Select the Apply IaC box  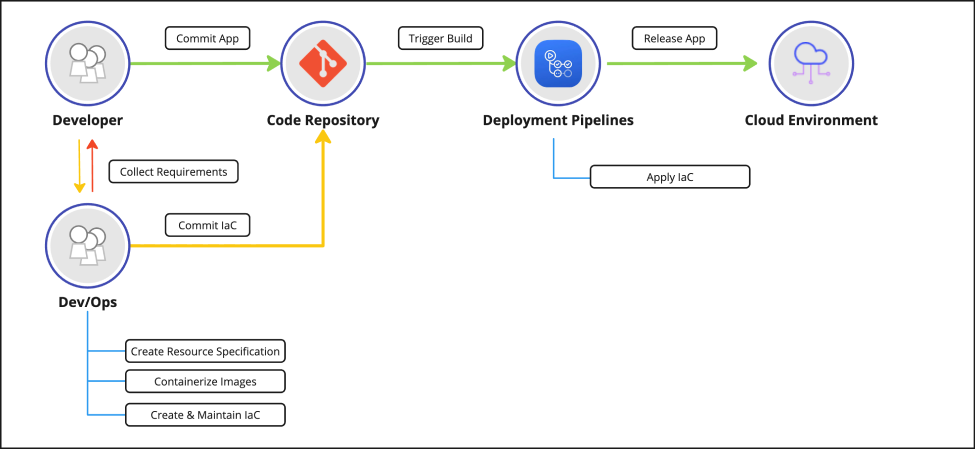point(670,178)
